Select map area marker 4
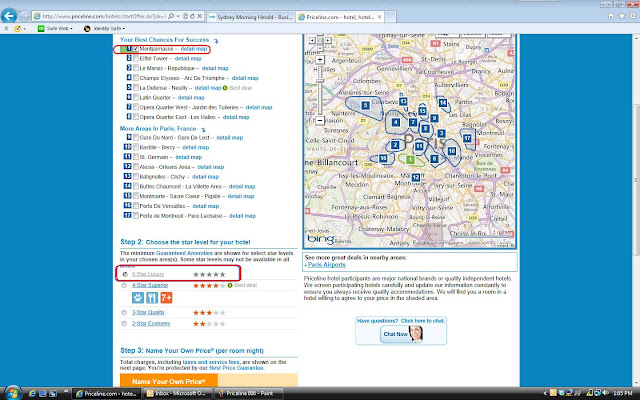 [396, 122]
